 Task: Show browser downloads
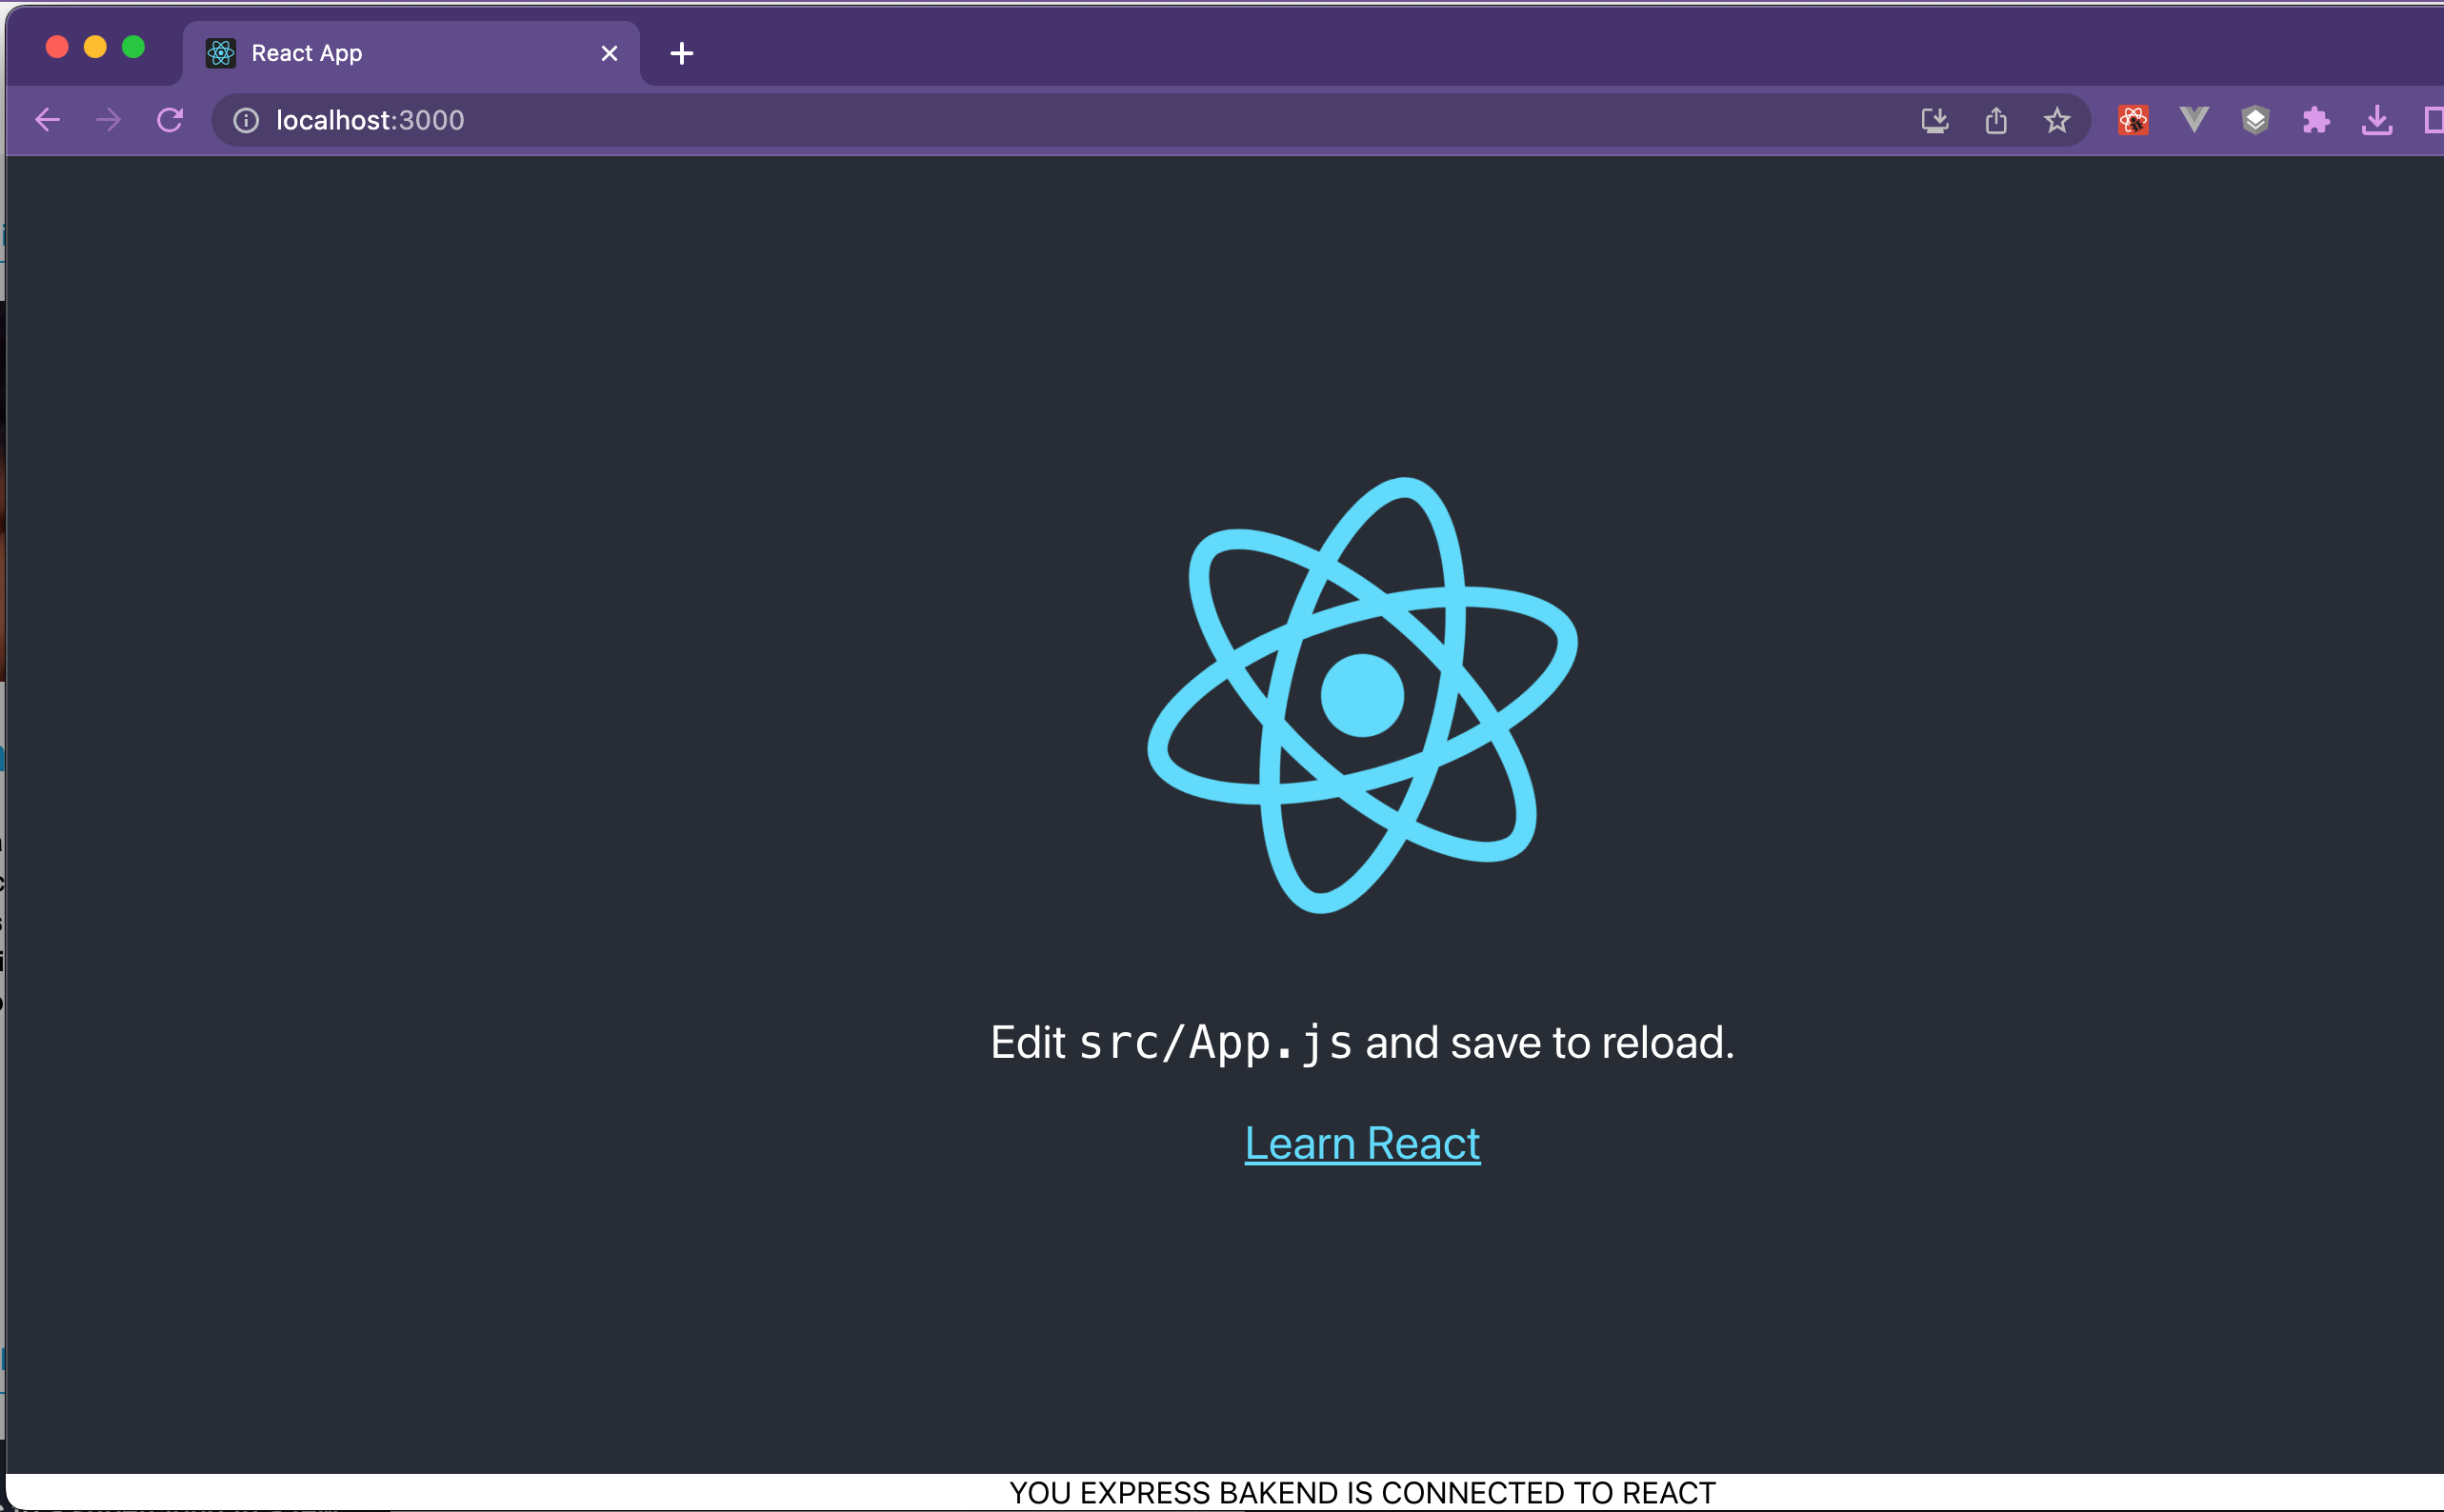pos(2377,121)
